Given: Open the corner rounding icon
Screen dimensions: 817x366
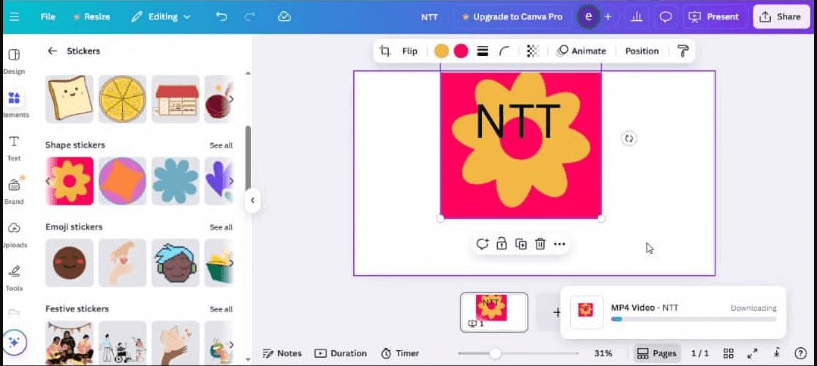Looking at the screenshot, I should (504, 51).
